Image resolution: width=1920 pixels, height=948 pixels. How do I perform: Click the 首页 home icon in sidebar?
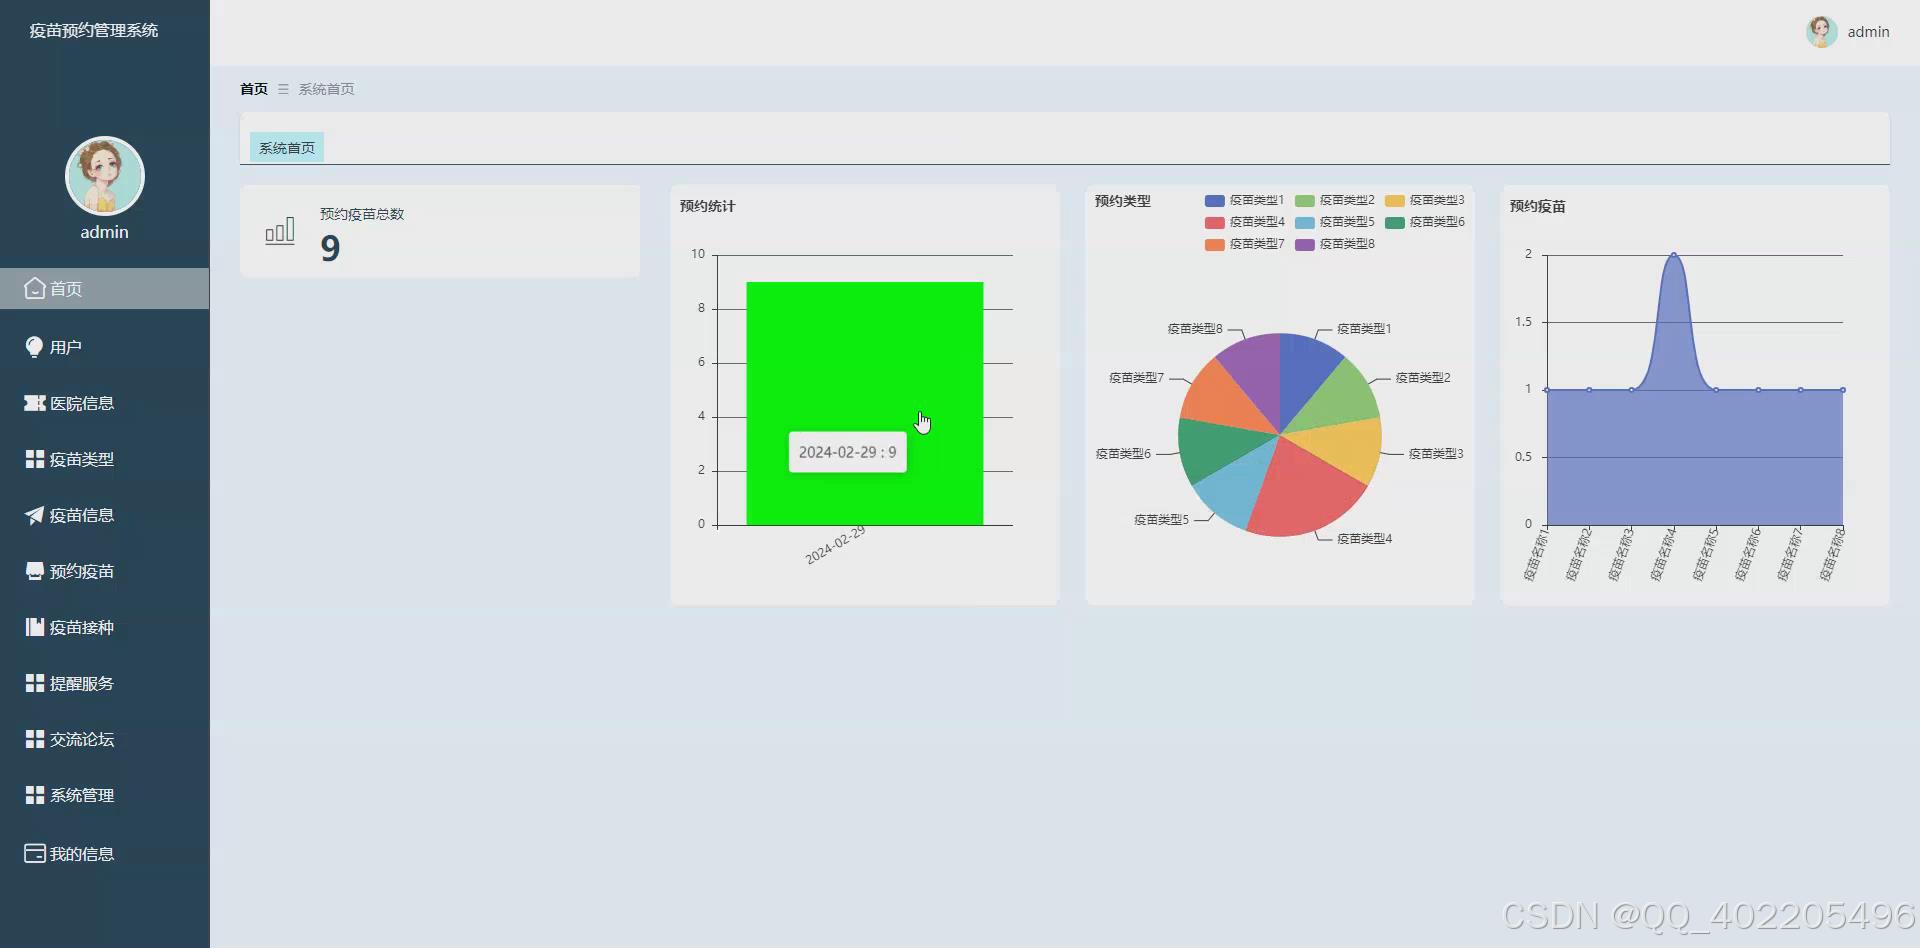tap(33, 288)
